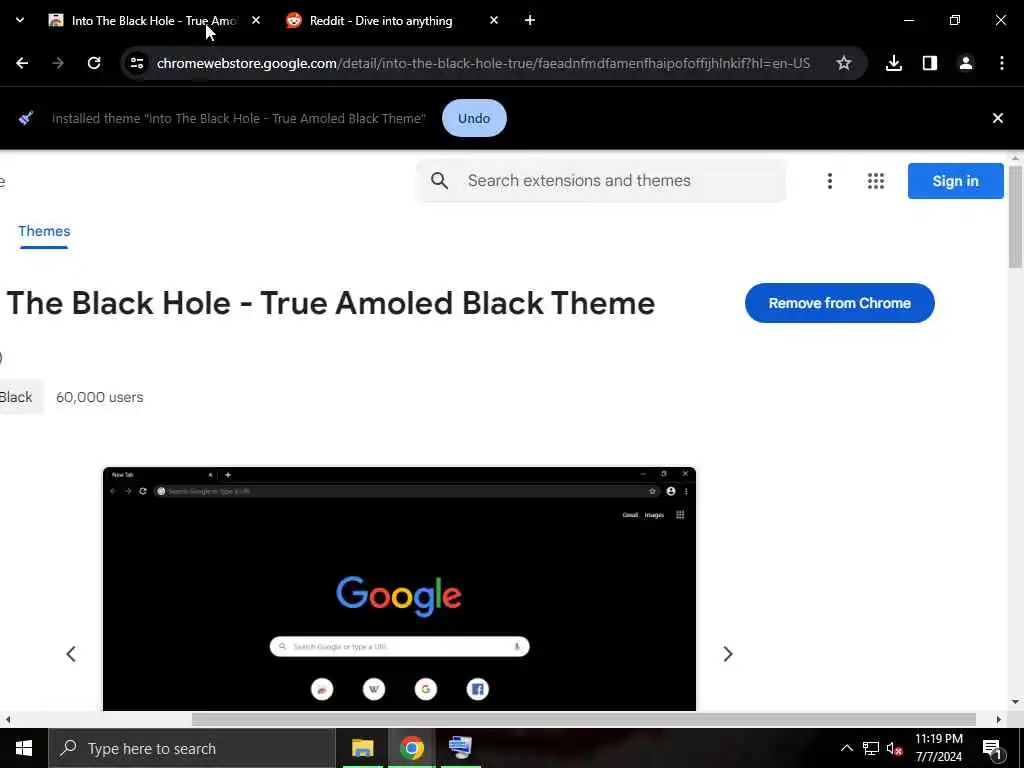Viewport: 1024px width, 768px height.
Task: Focus the Search extensions and themes field
Action: [601, 181]
